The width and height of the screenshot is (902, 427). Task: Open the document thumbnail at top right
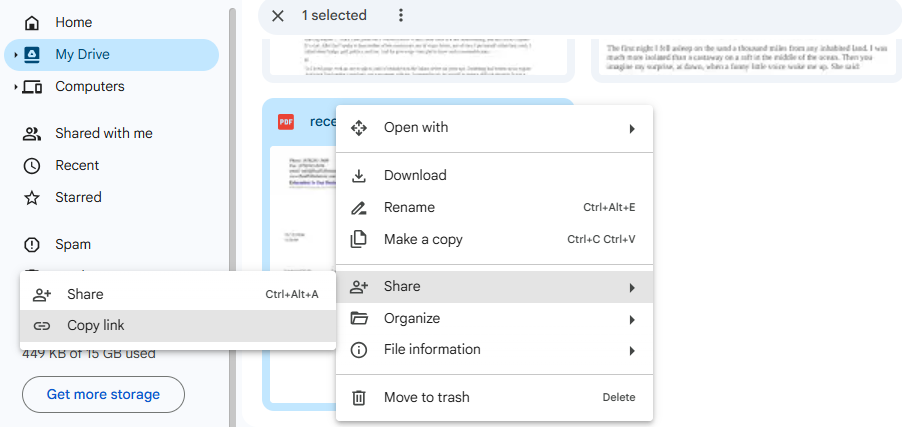pos(744,56)
